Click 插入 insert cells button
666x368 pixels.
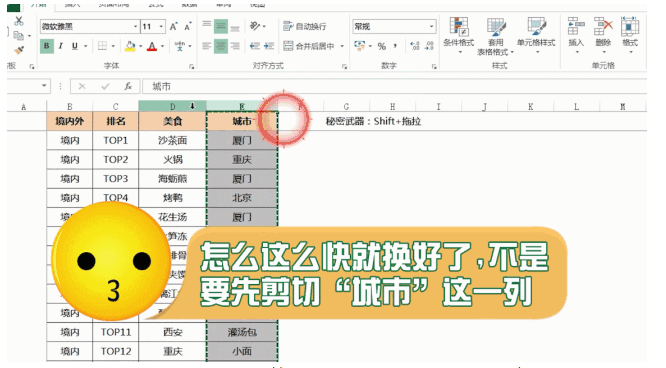point(576,36)
